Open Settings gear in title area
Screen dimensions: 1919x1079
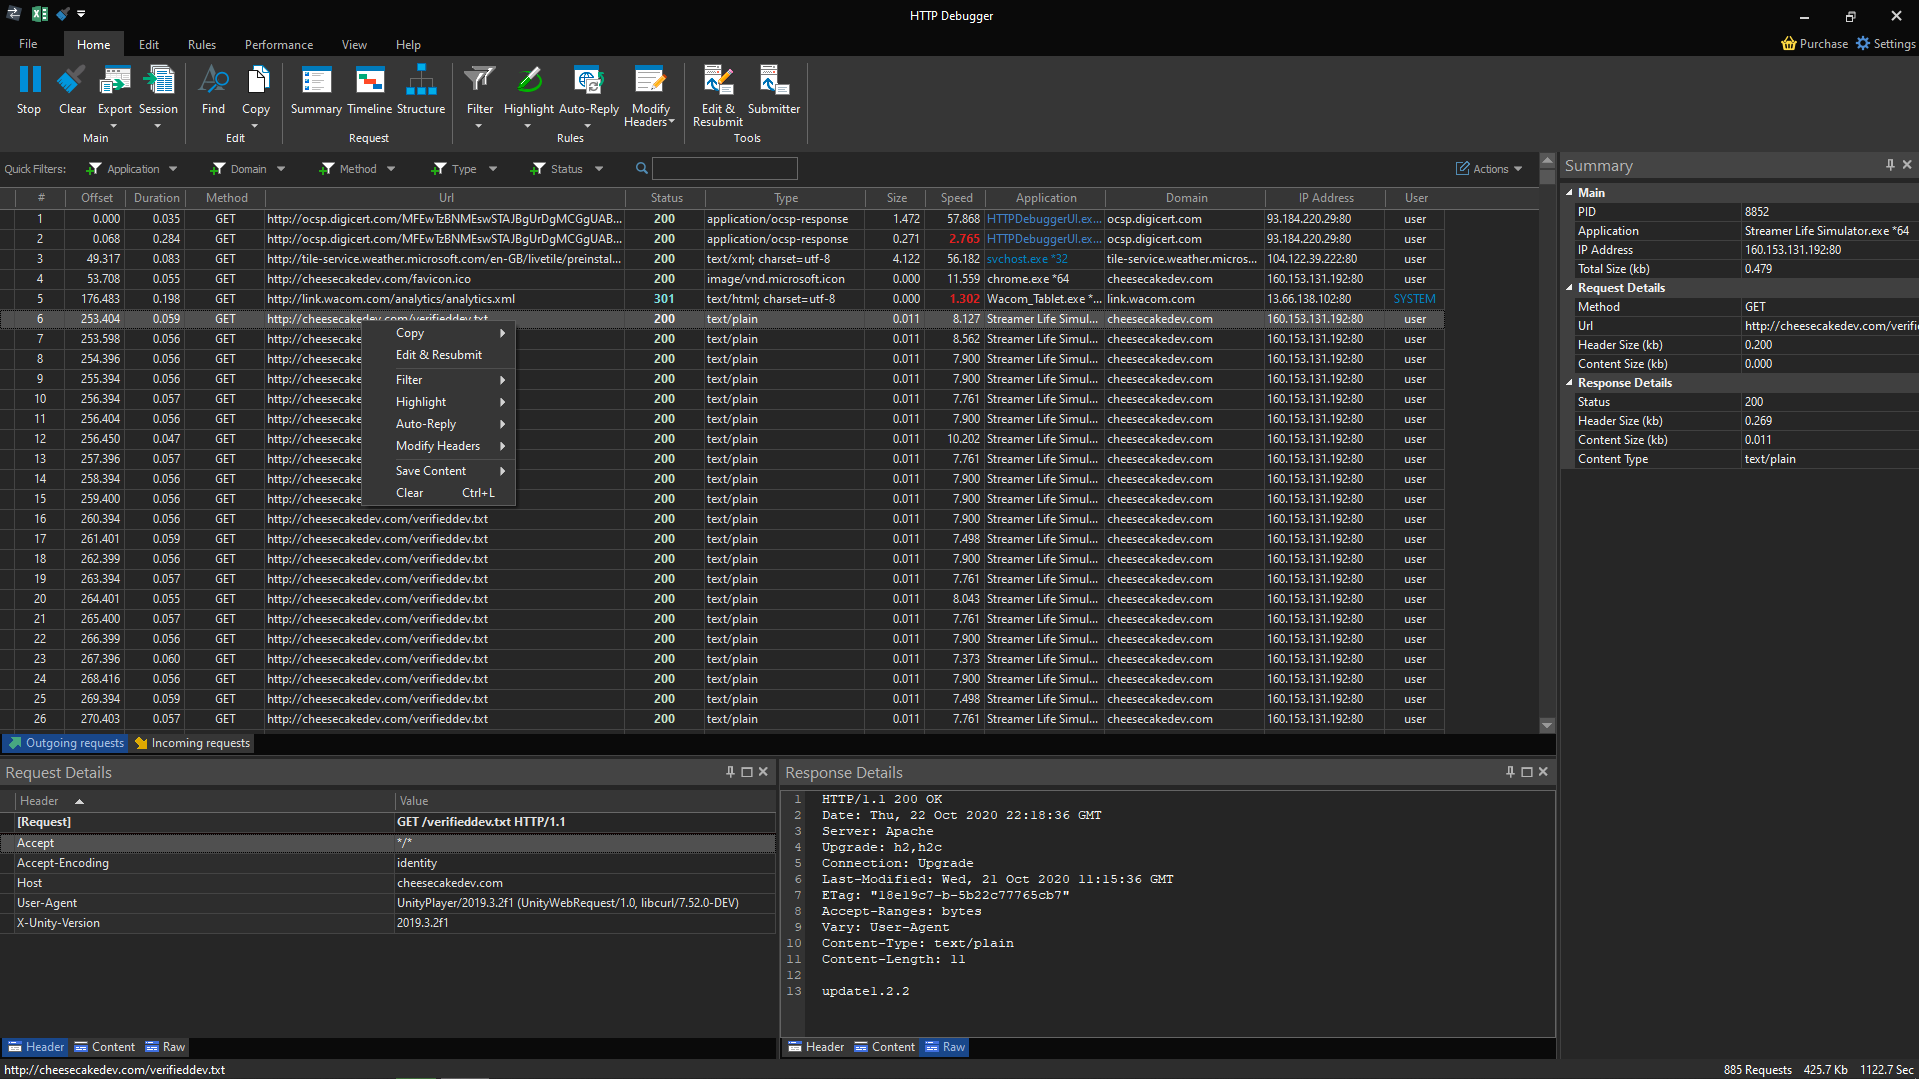pyautogui.click(x=1863, y=44)
